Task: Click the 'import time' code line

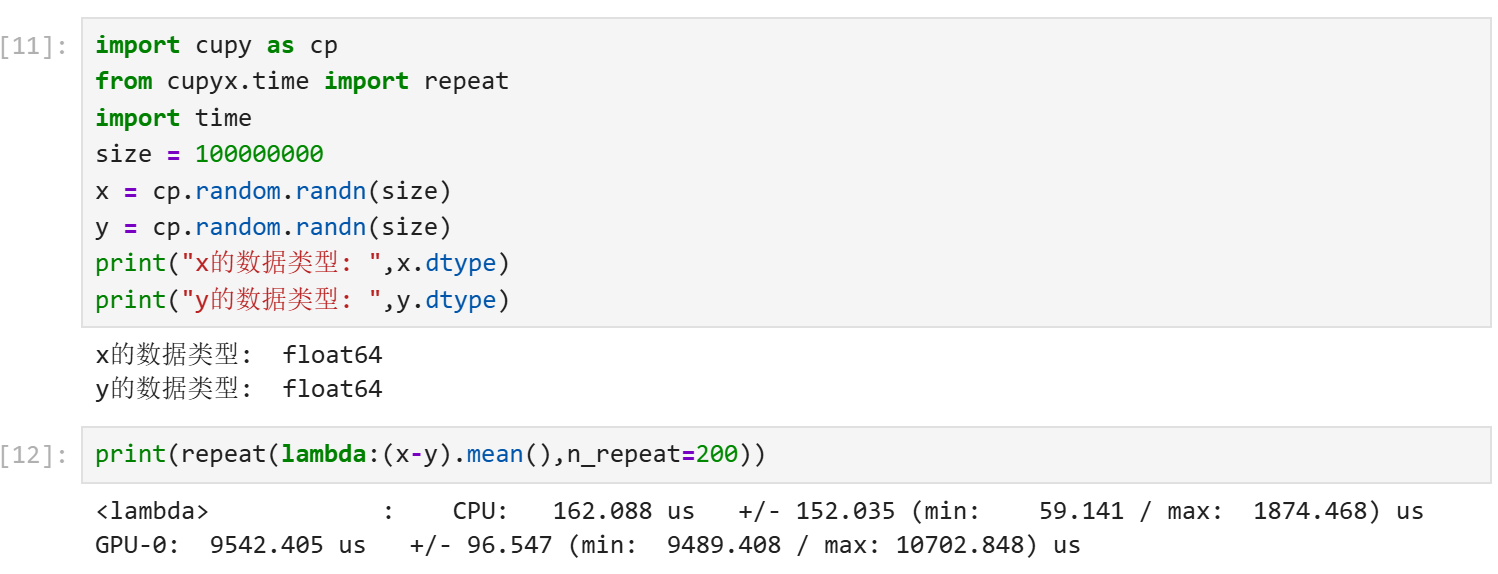Action: click(173, 118)
